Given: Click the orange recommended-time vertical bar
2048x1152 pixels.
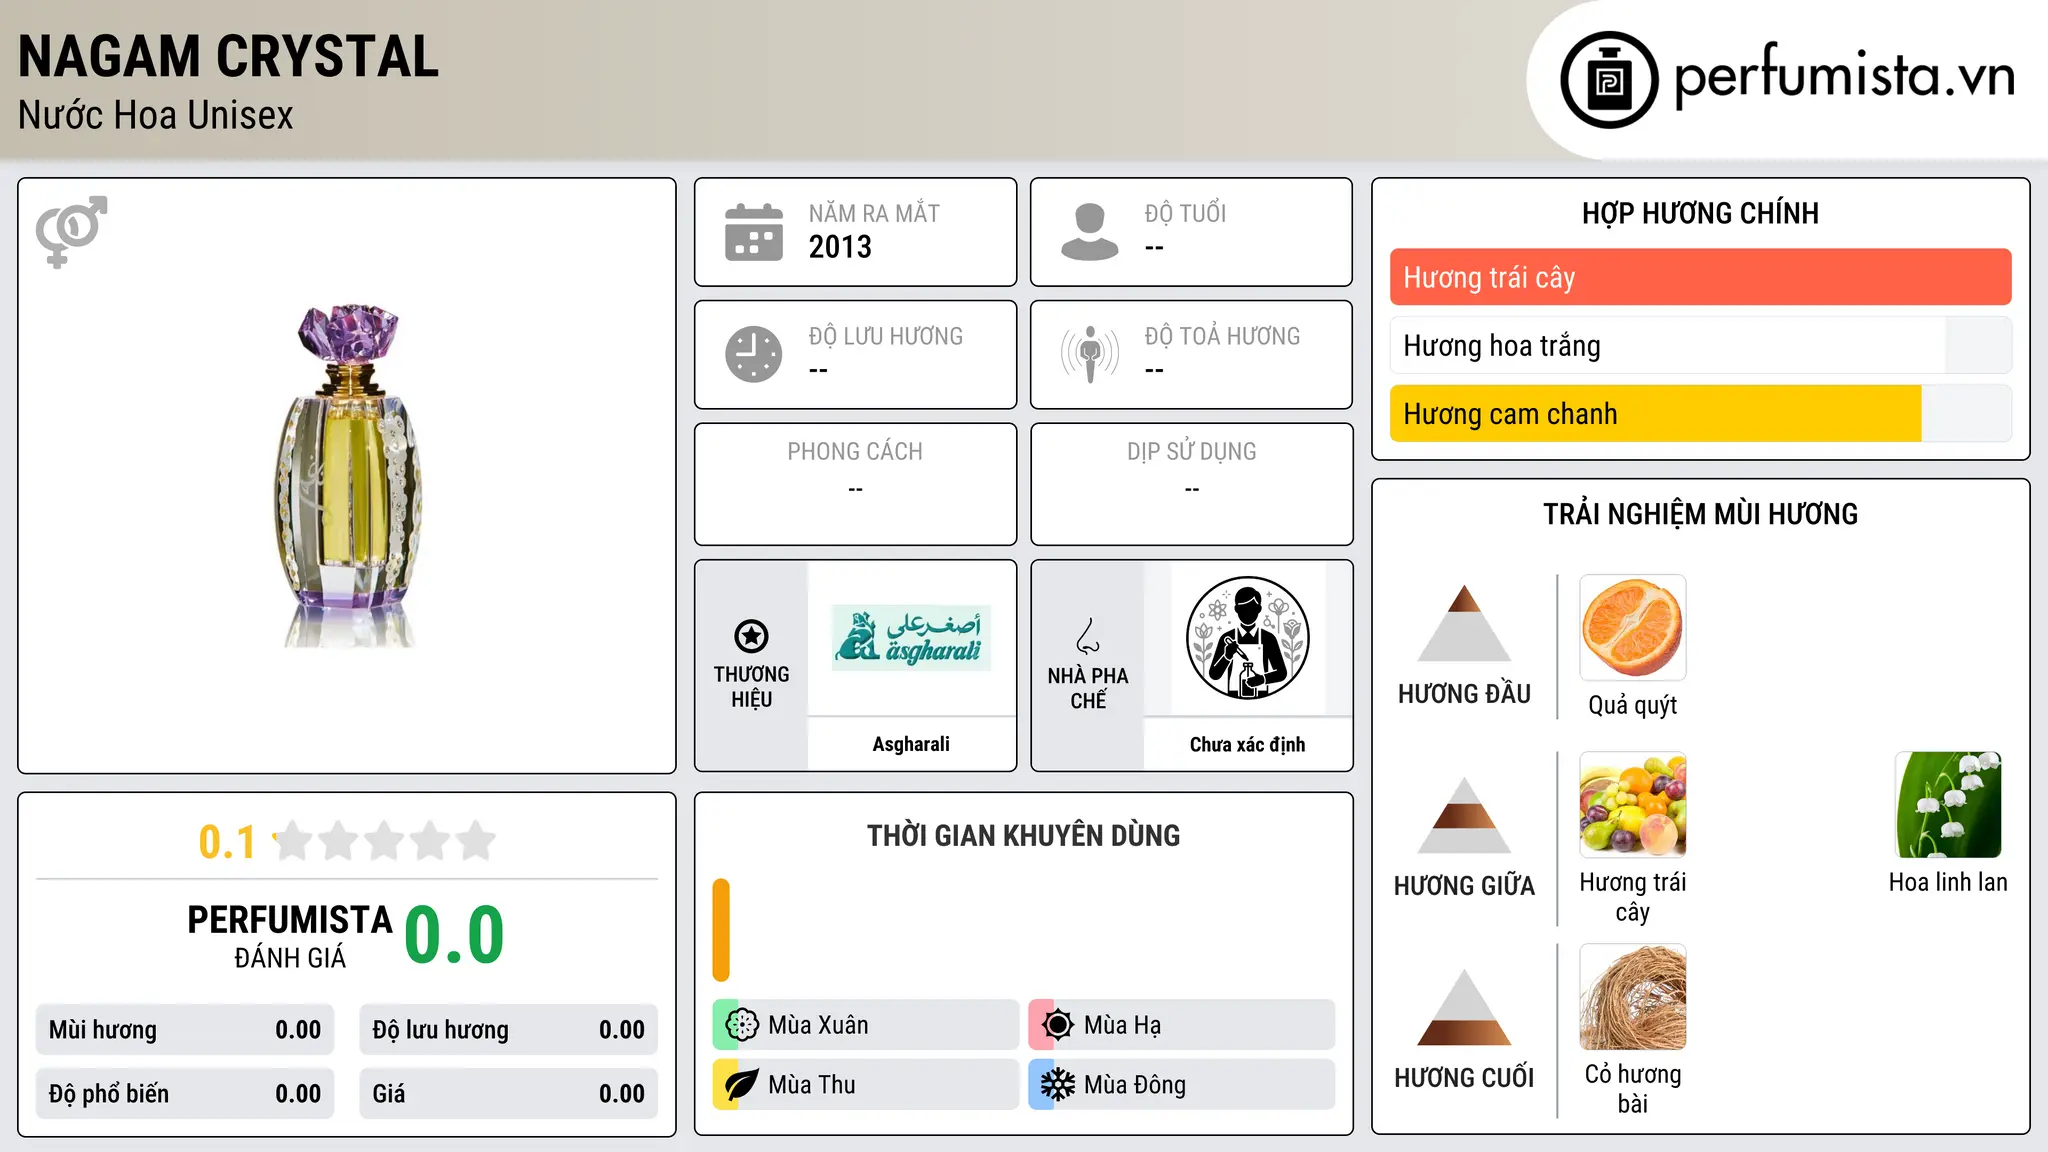Looking at the screenshot, I should pyautogui.click(x=721, y=930).
